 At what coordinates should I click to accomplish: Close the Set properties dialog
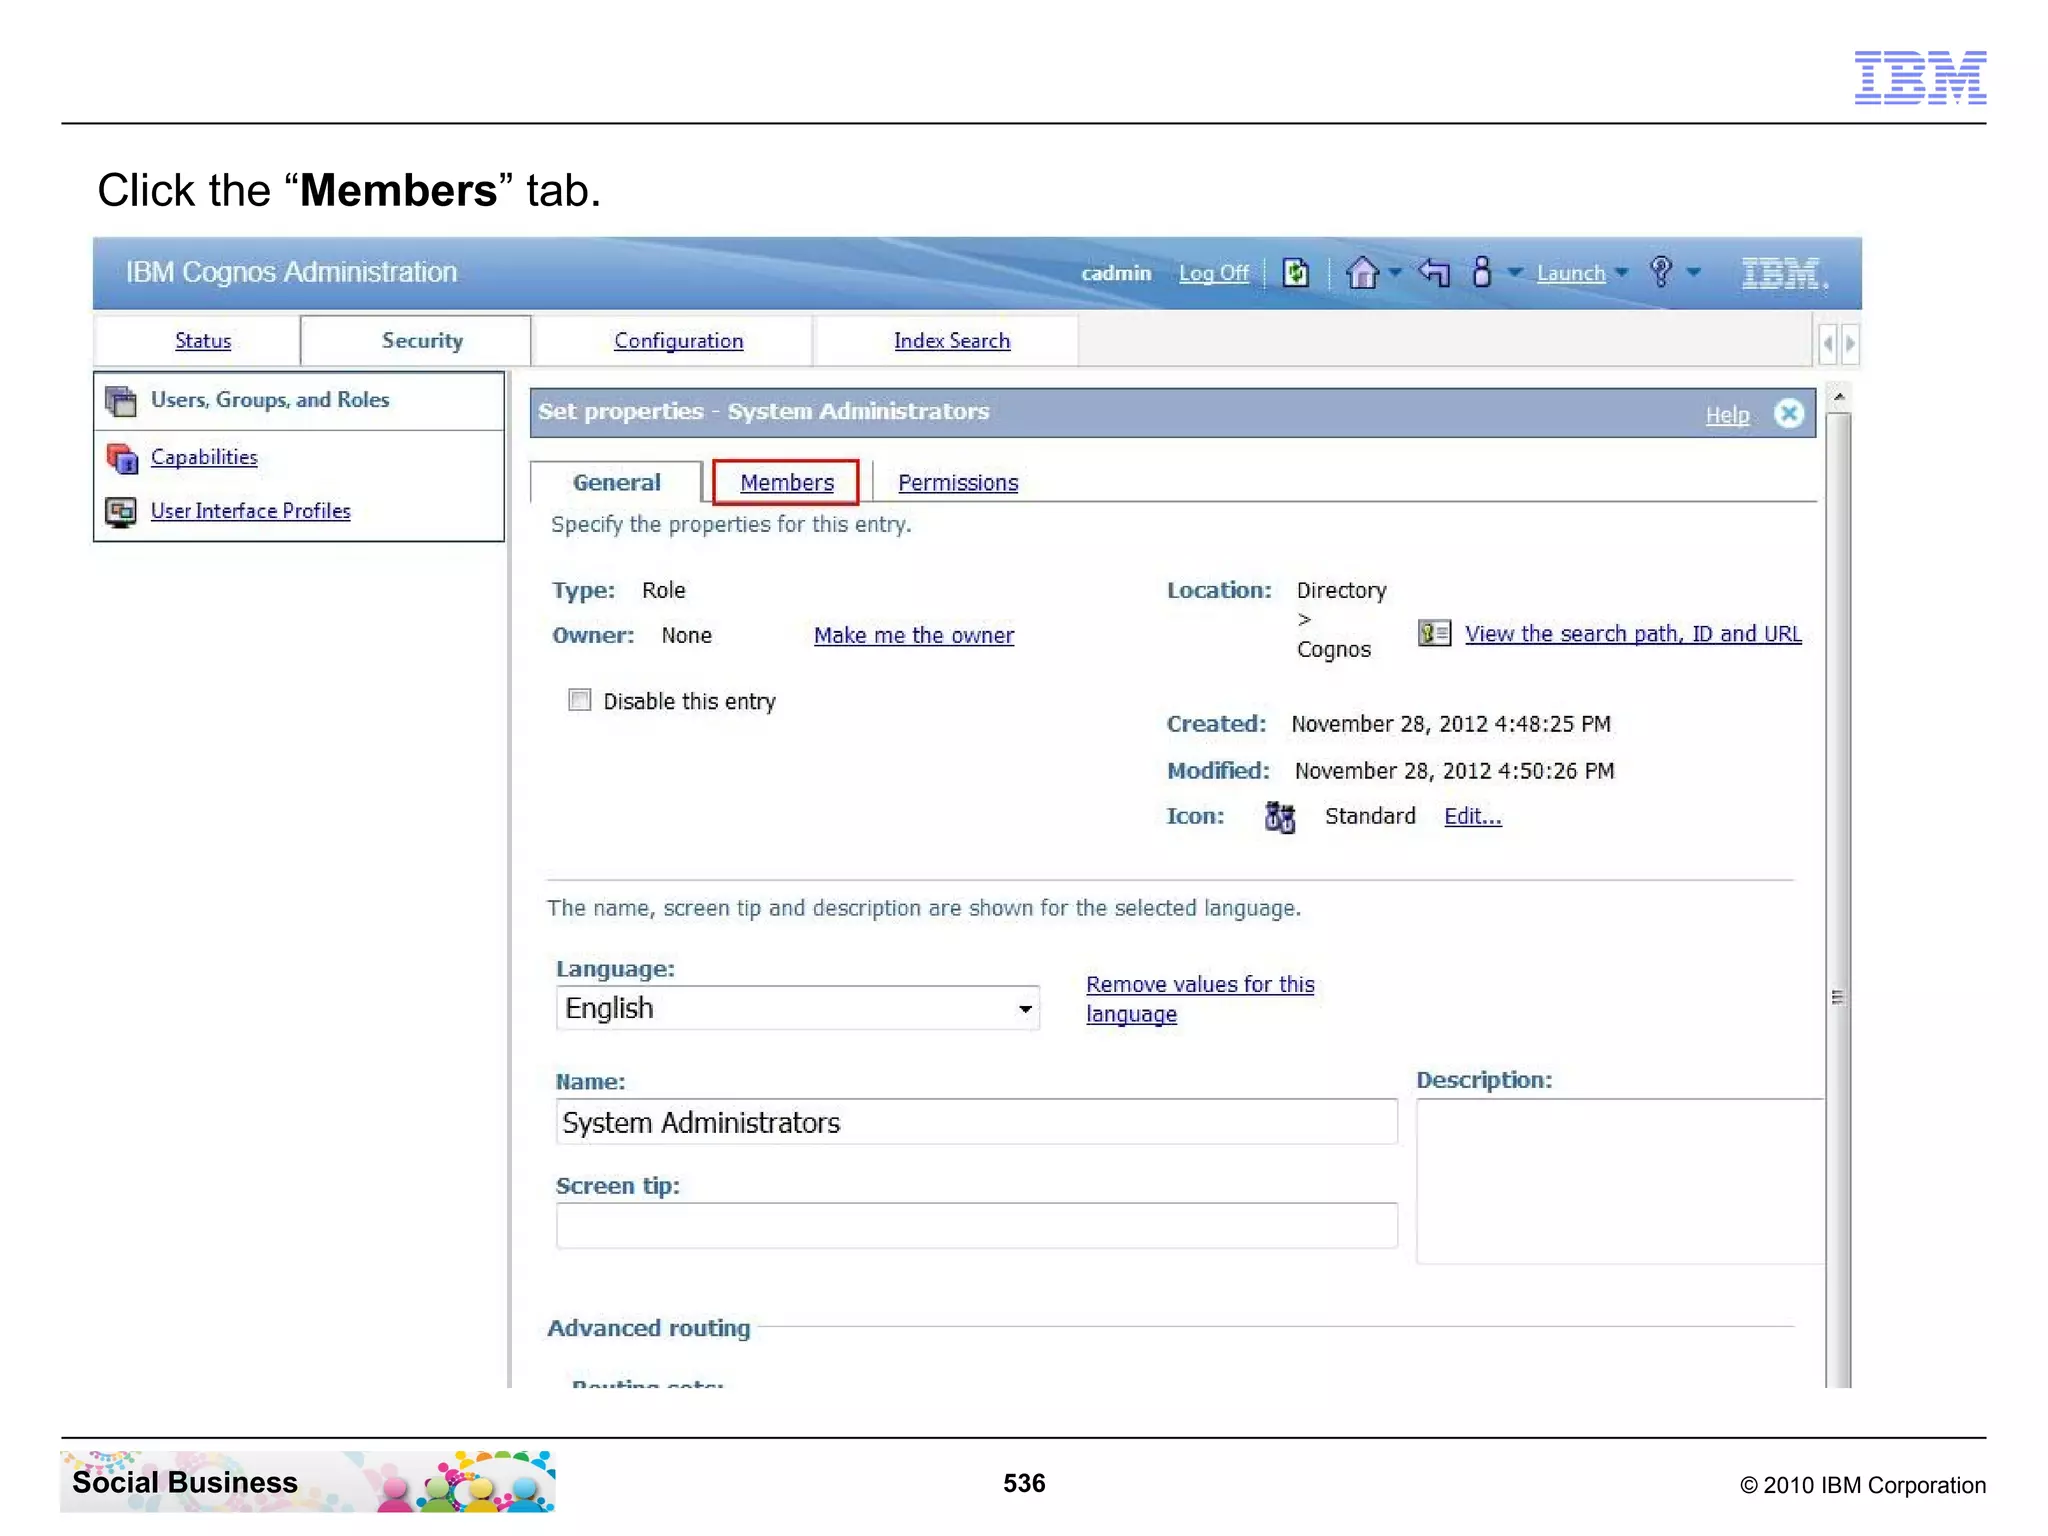coord(1788,413)
